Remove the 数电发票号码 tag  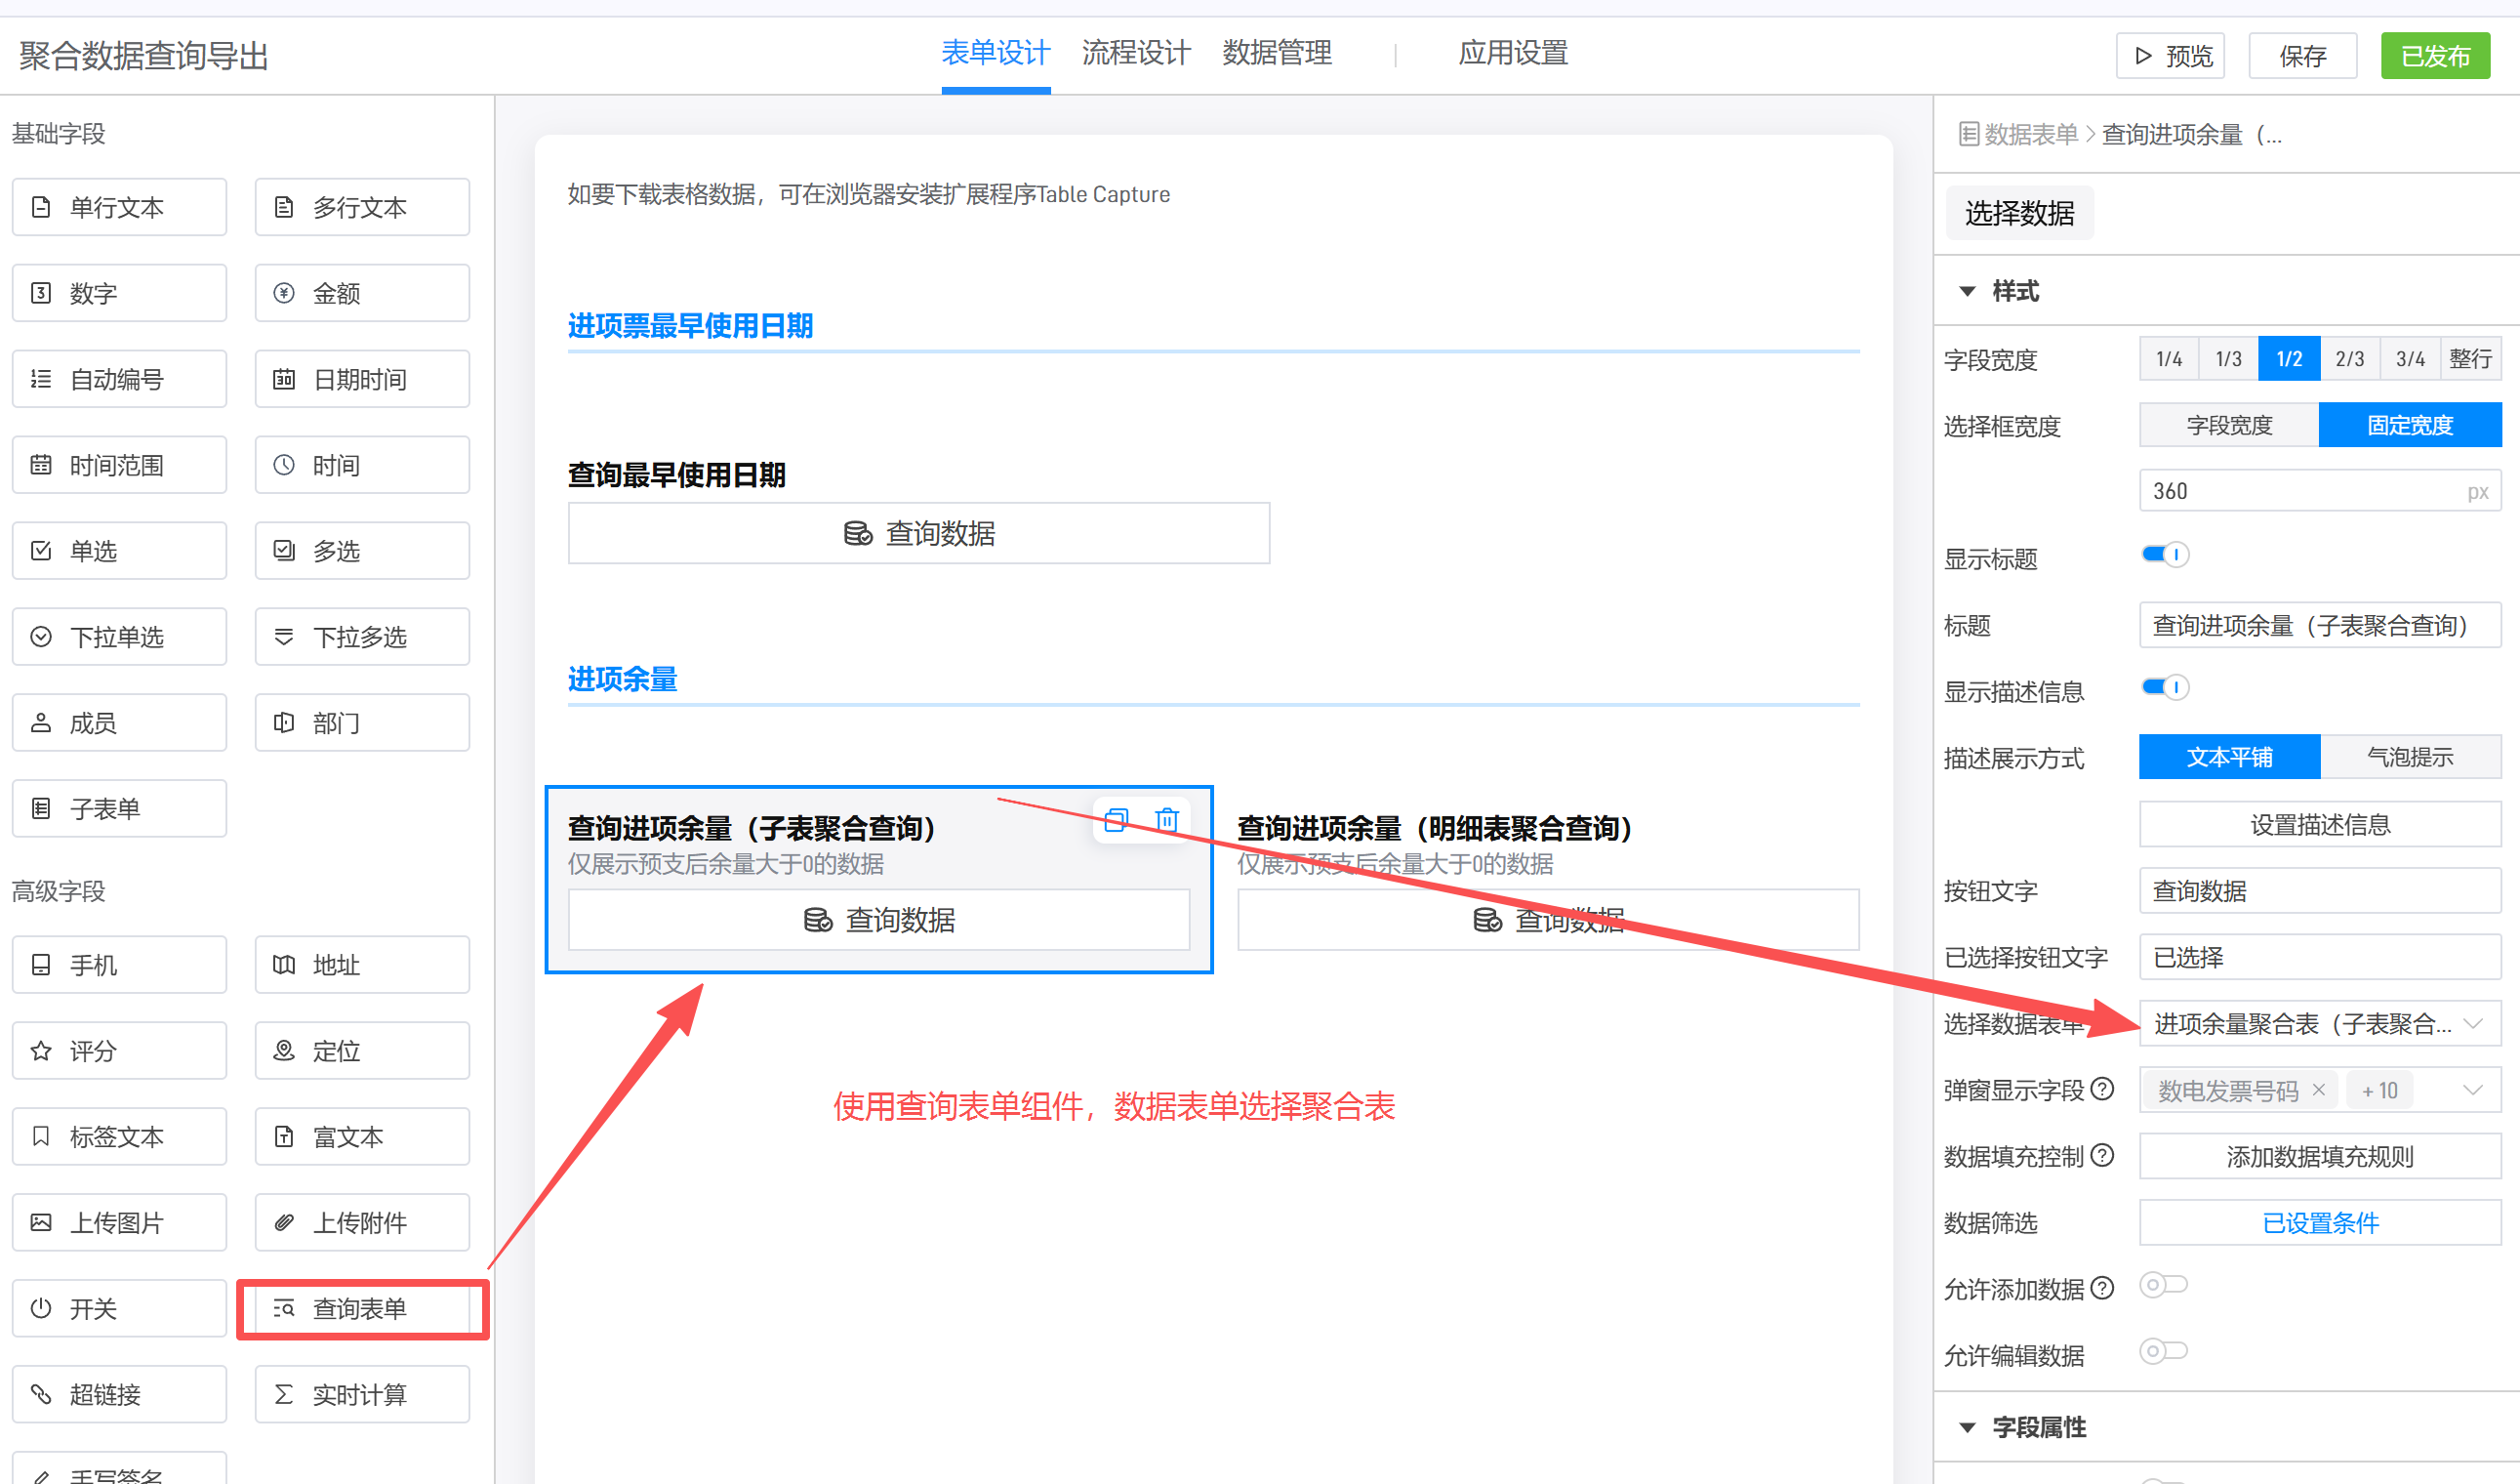[x=2319, y=1091]
